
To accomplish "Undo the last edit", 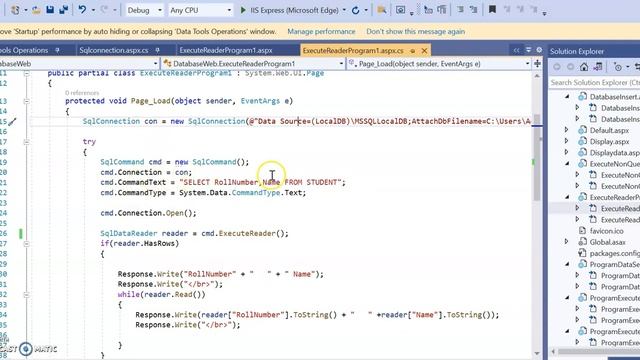I will (x=82, y=10).
